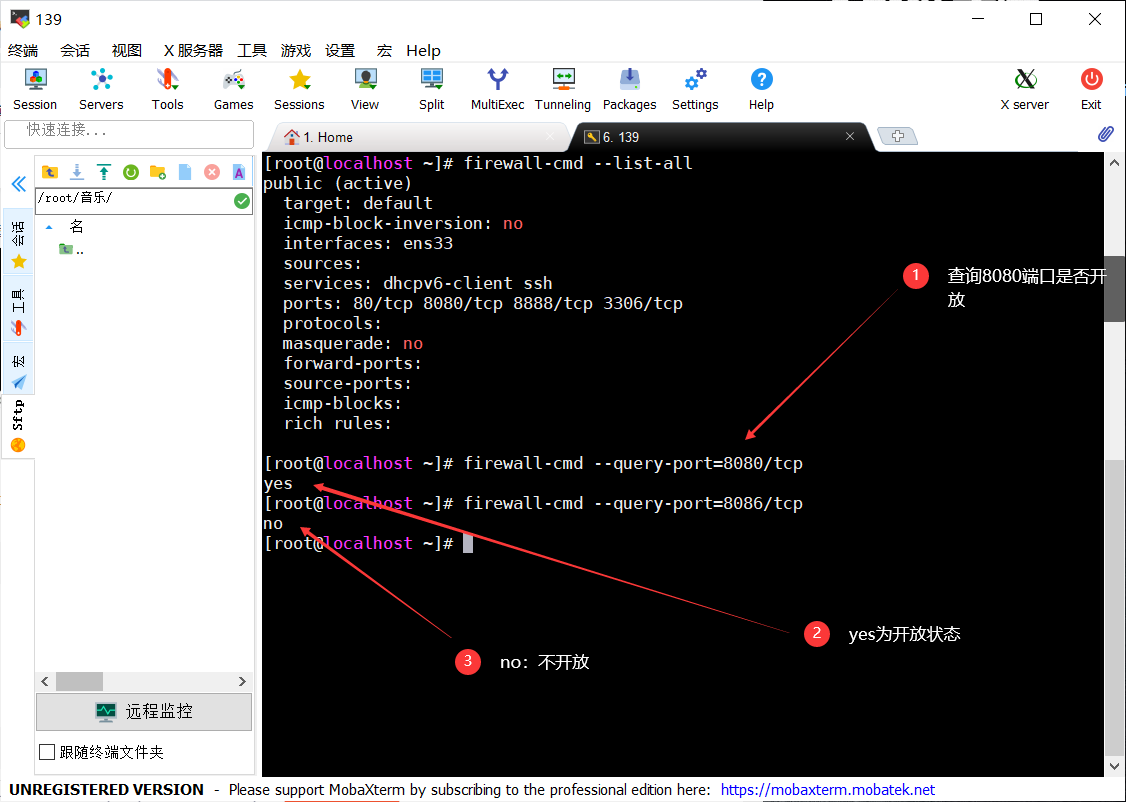Image resolution: width=1126 pixels, height=802 pixels.
Task: Enable the 跟随终端文件夹 checkbox
Action: pos(46,751)
